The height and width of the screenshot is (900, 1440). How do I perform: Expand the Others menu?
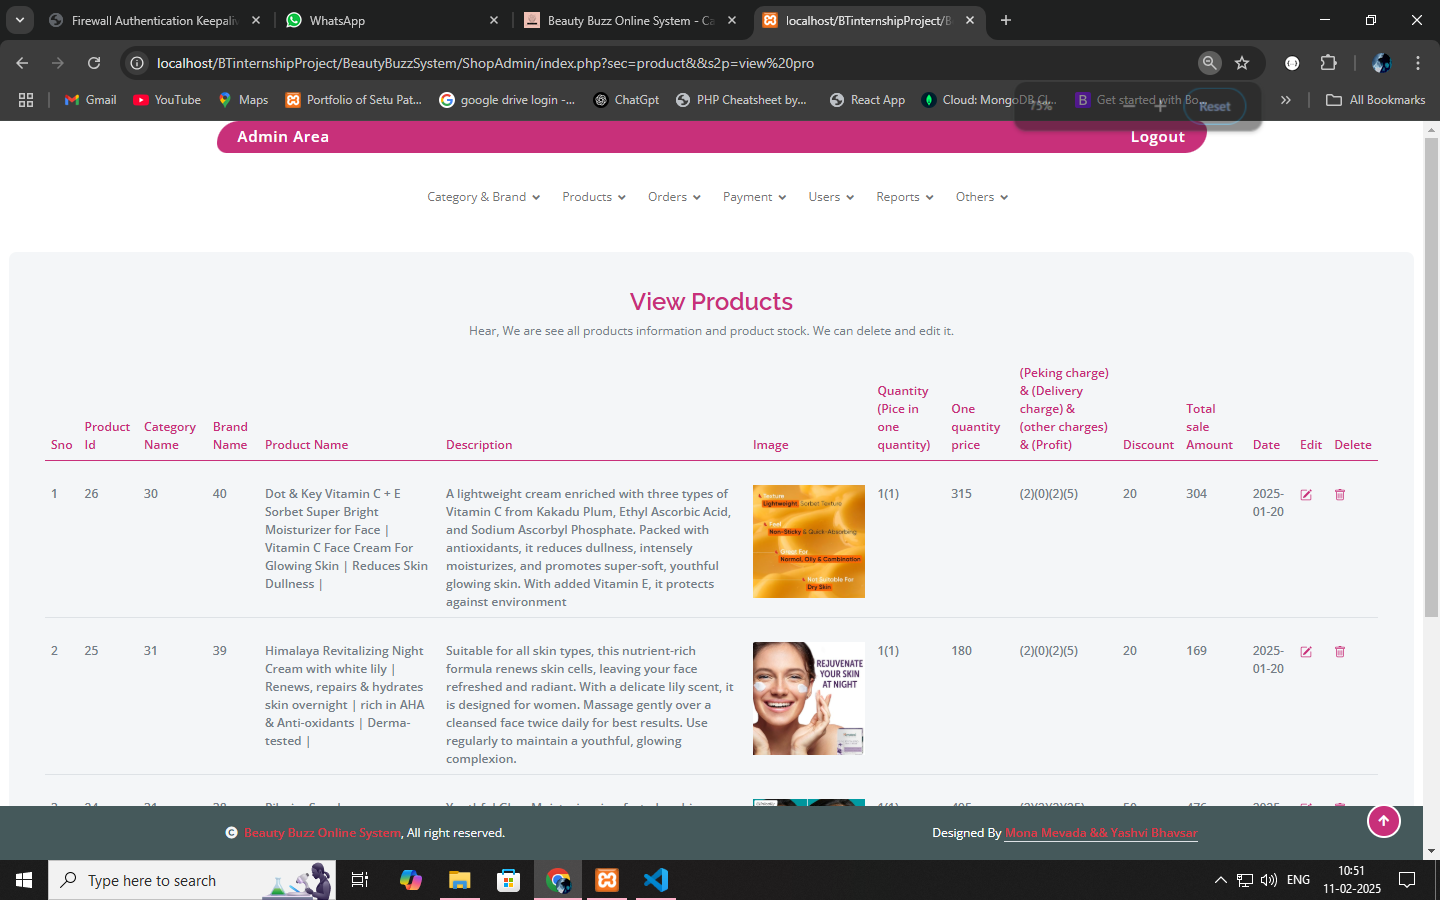(982, 197)
